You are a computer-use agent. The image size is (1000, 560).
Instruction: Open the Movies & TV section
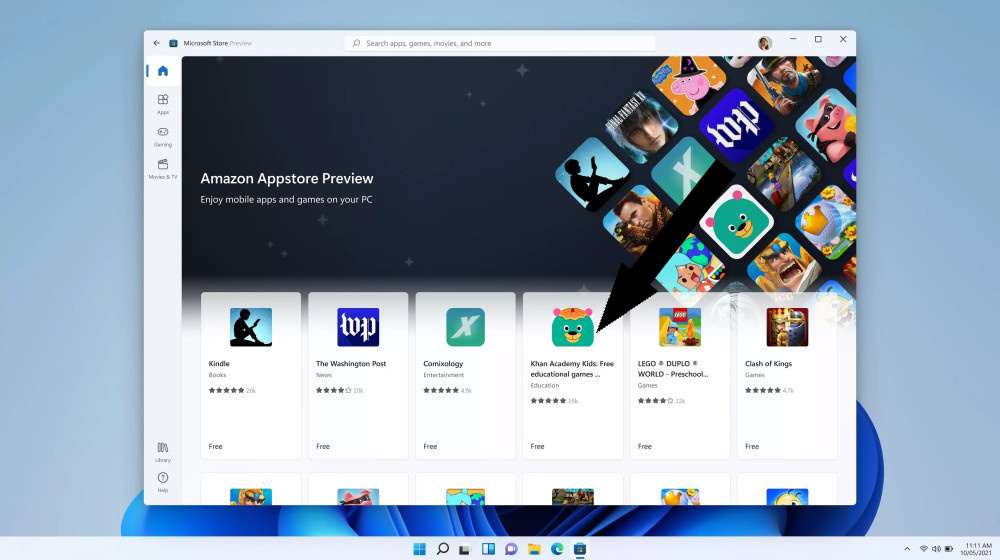pyautogui.click(x=163, y=169)
